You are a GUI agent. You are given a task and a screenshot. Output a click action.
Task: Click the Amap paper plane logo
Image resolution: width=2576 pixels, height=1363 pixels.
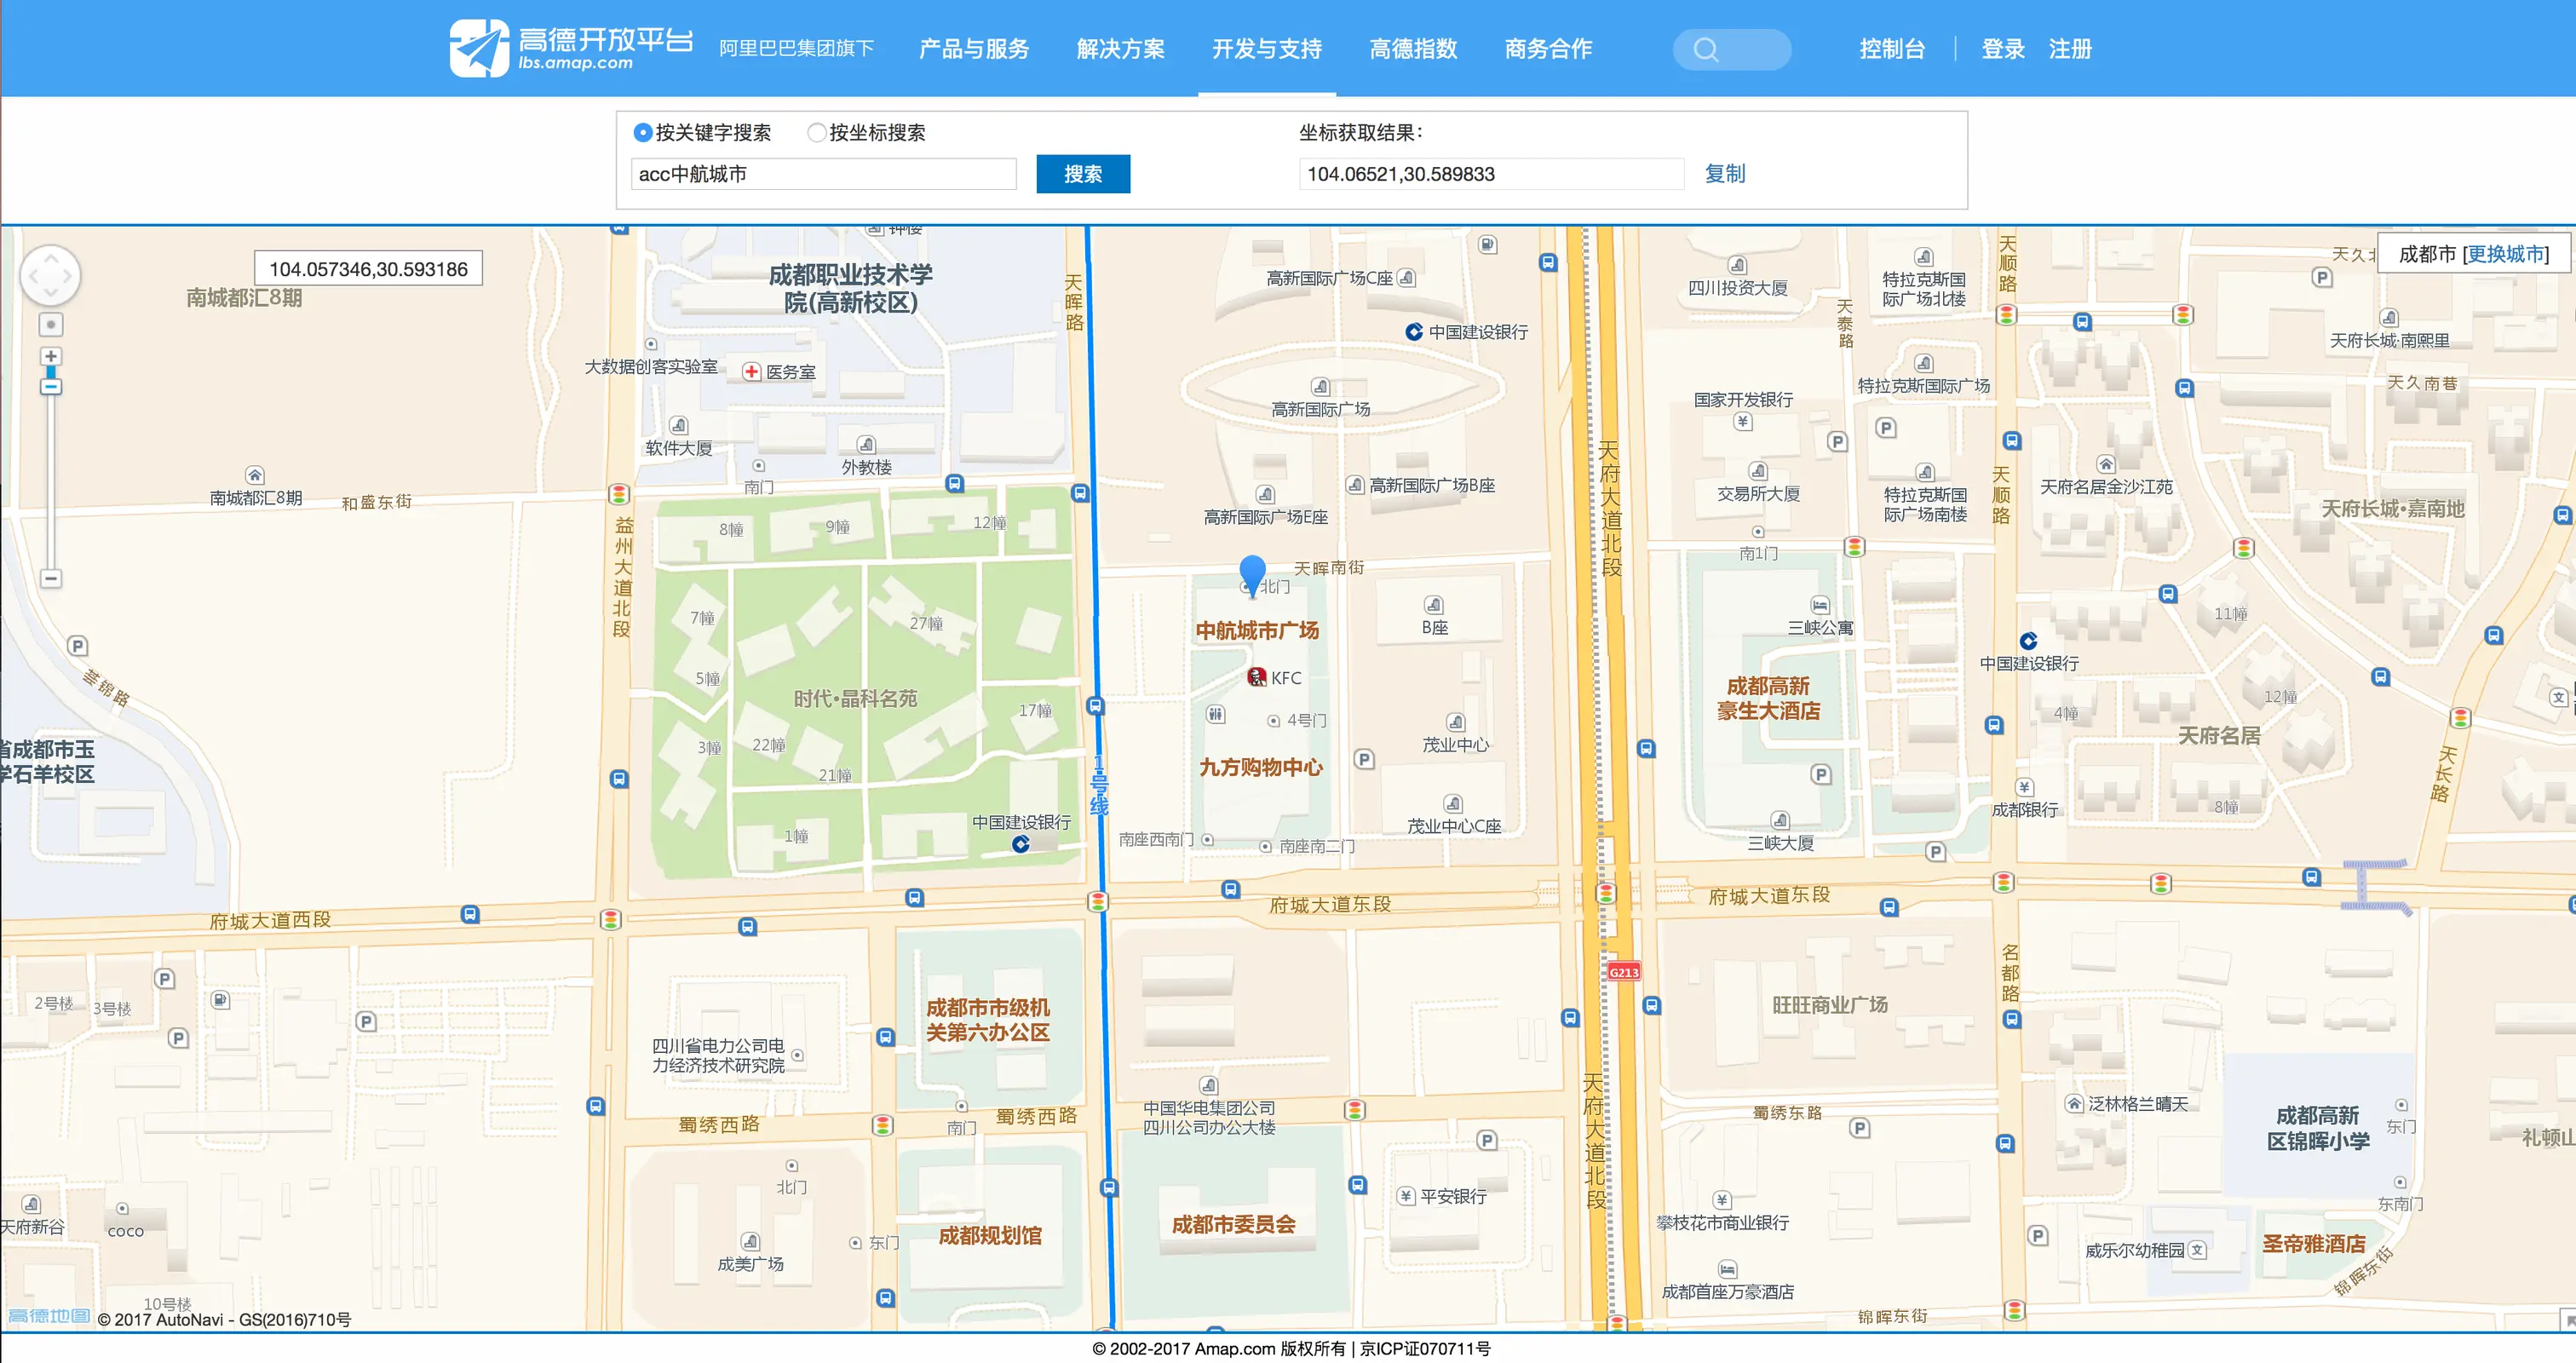pyautogui.click(x=478, y=48)
